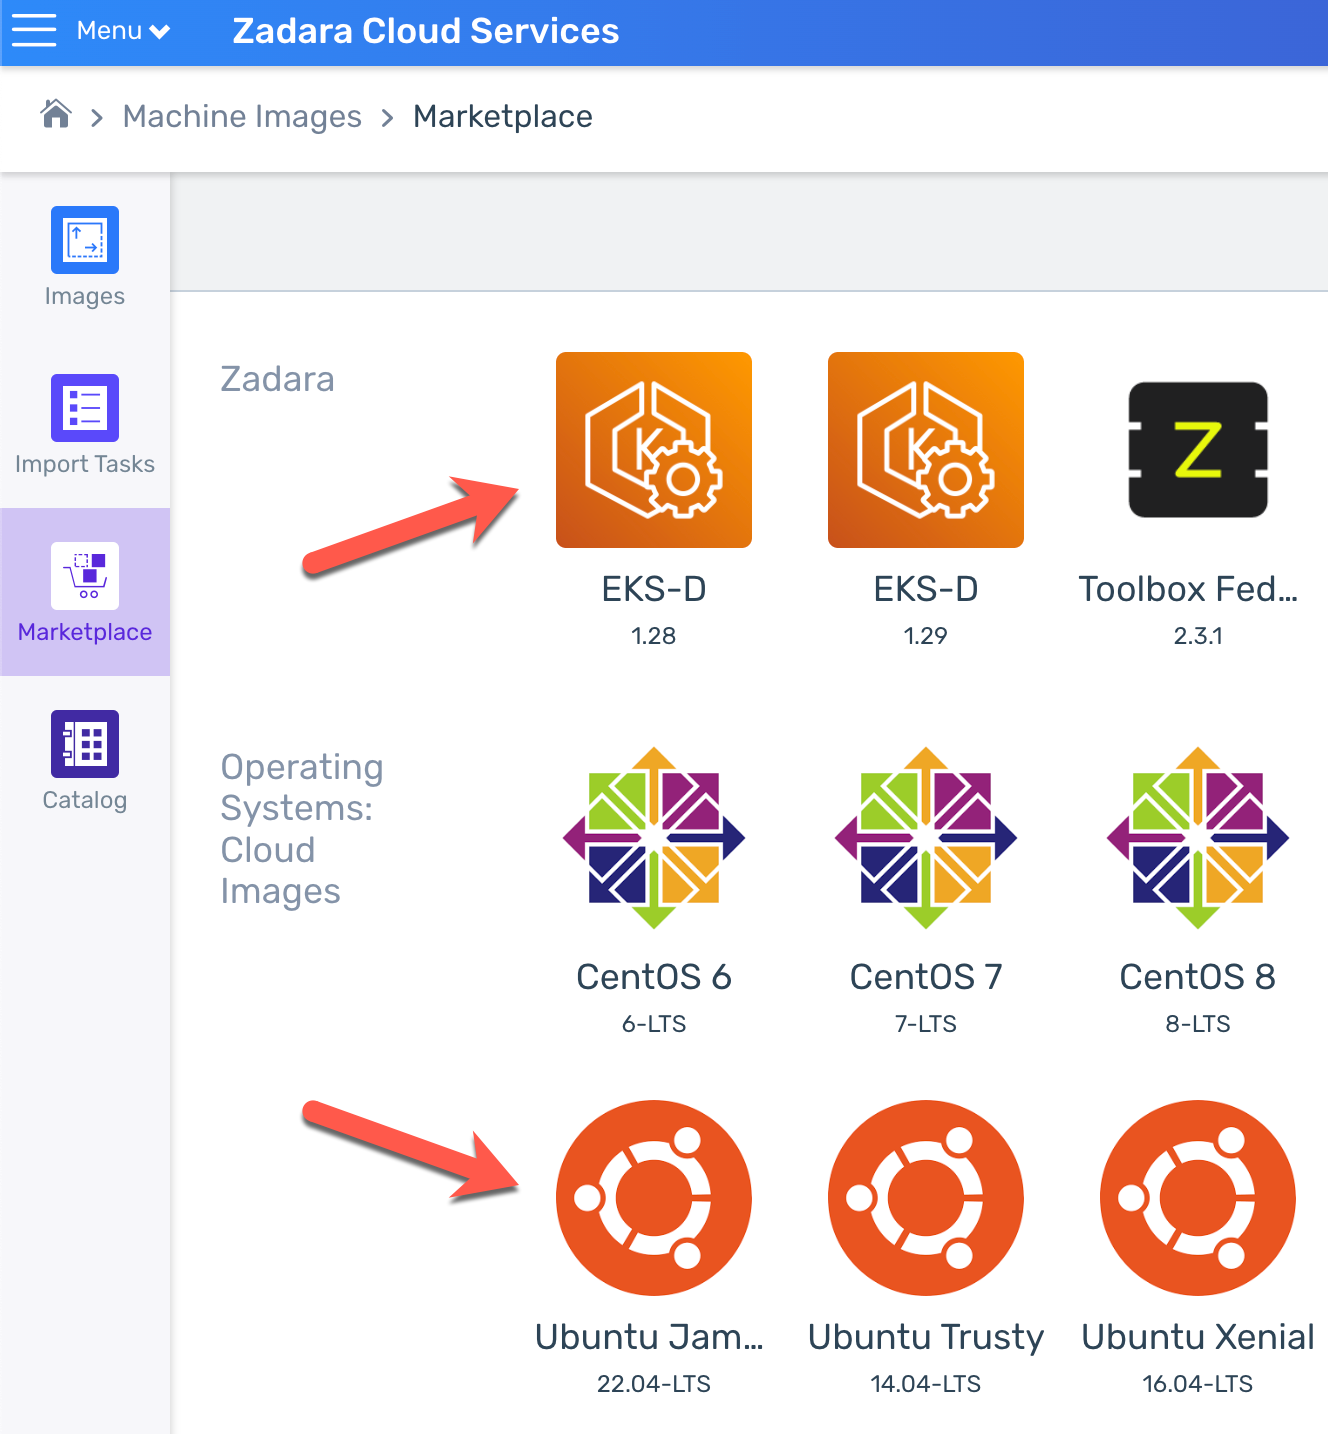Click the 22.04-LTS version text

pyautogui.click(x=654, y=1384)
